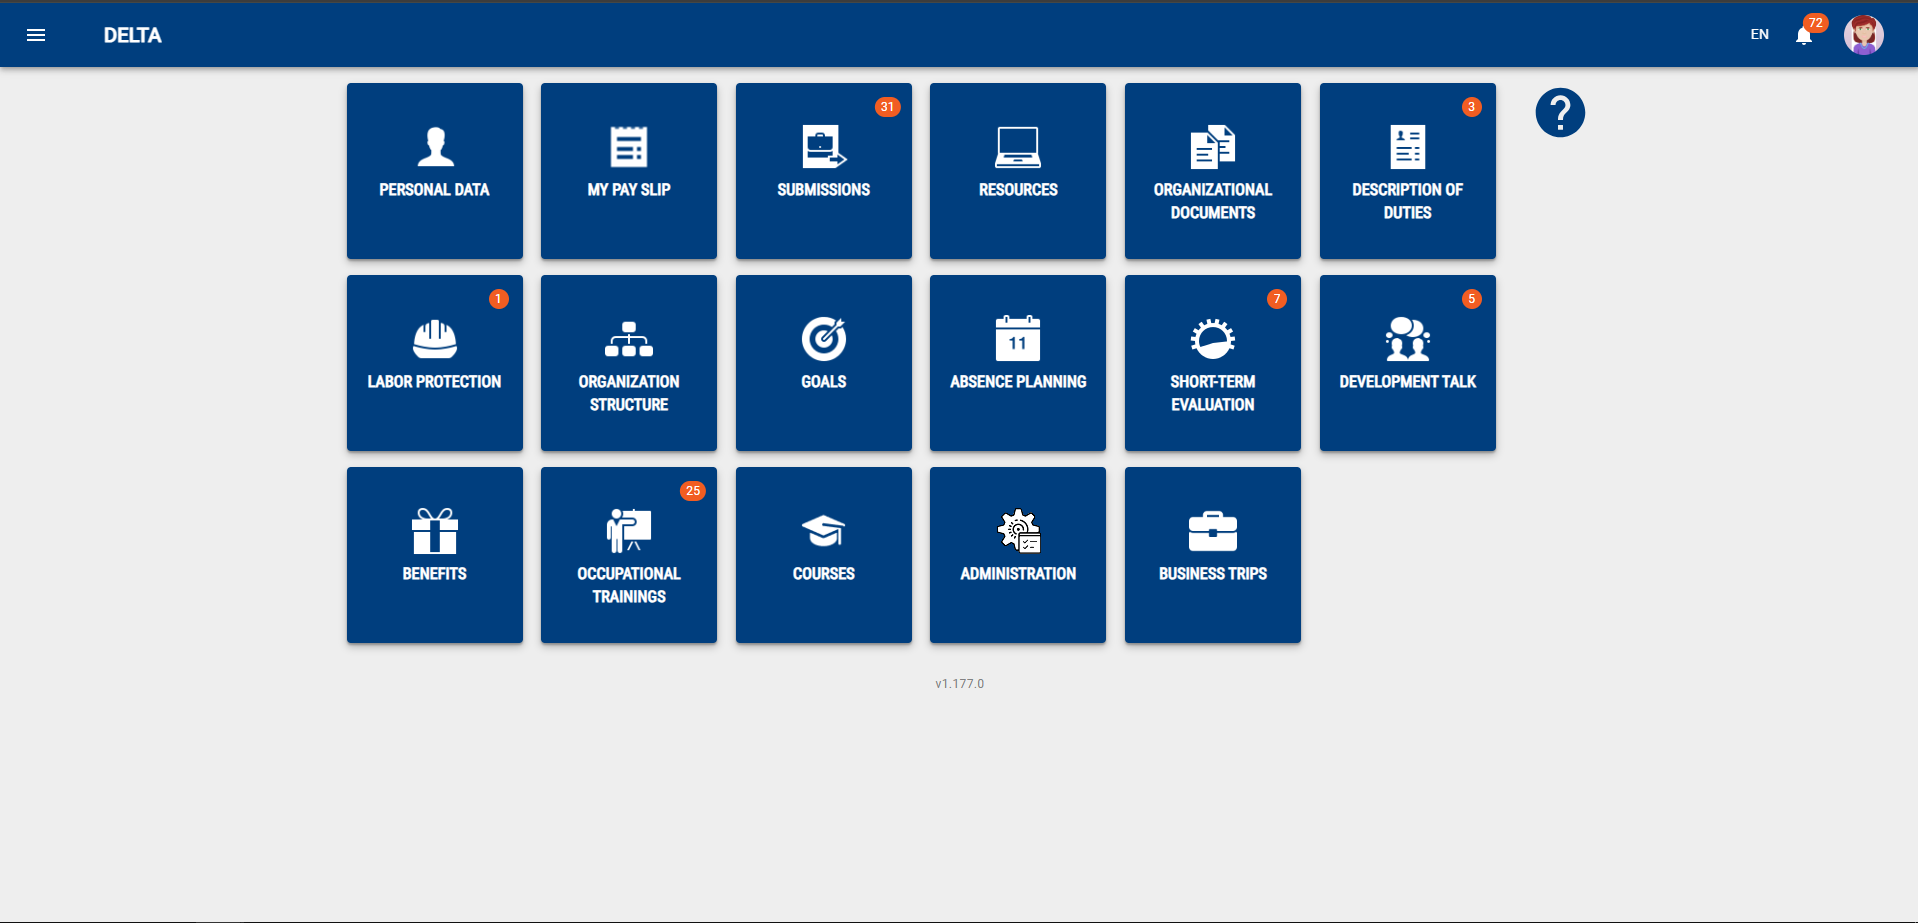Open the help question mark icon

1560,112
